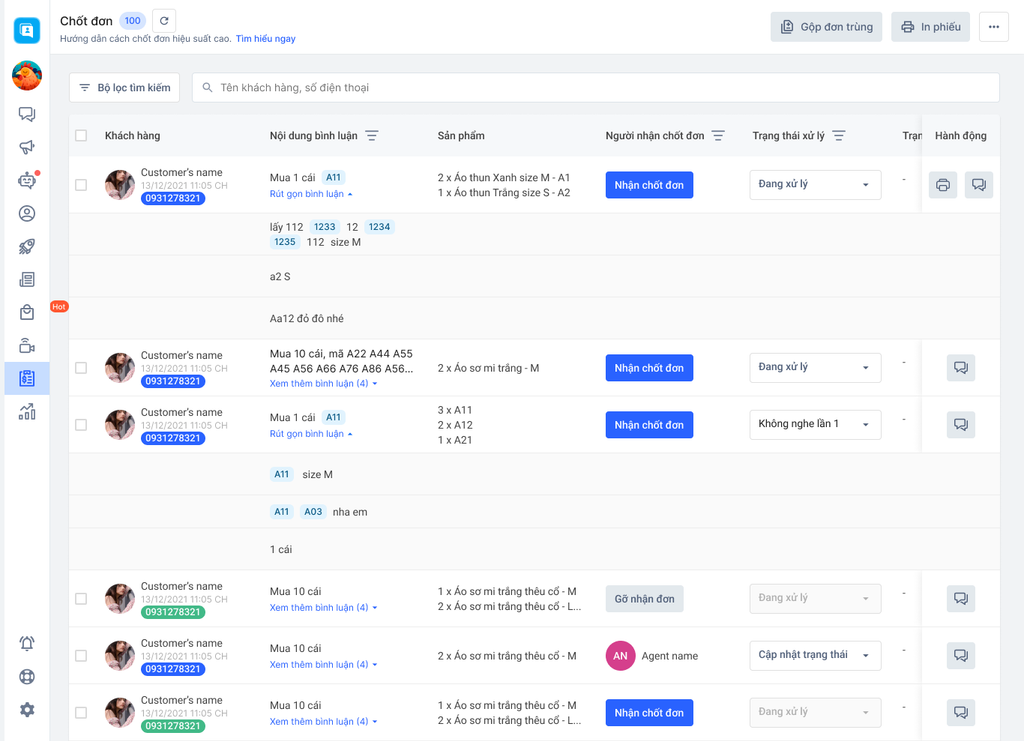1024x741 pixels.
Task: Click the rocket icon in sidebar
Action: (x=27, y=246)
